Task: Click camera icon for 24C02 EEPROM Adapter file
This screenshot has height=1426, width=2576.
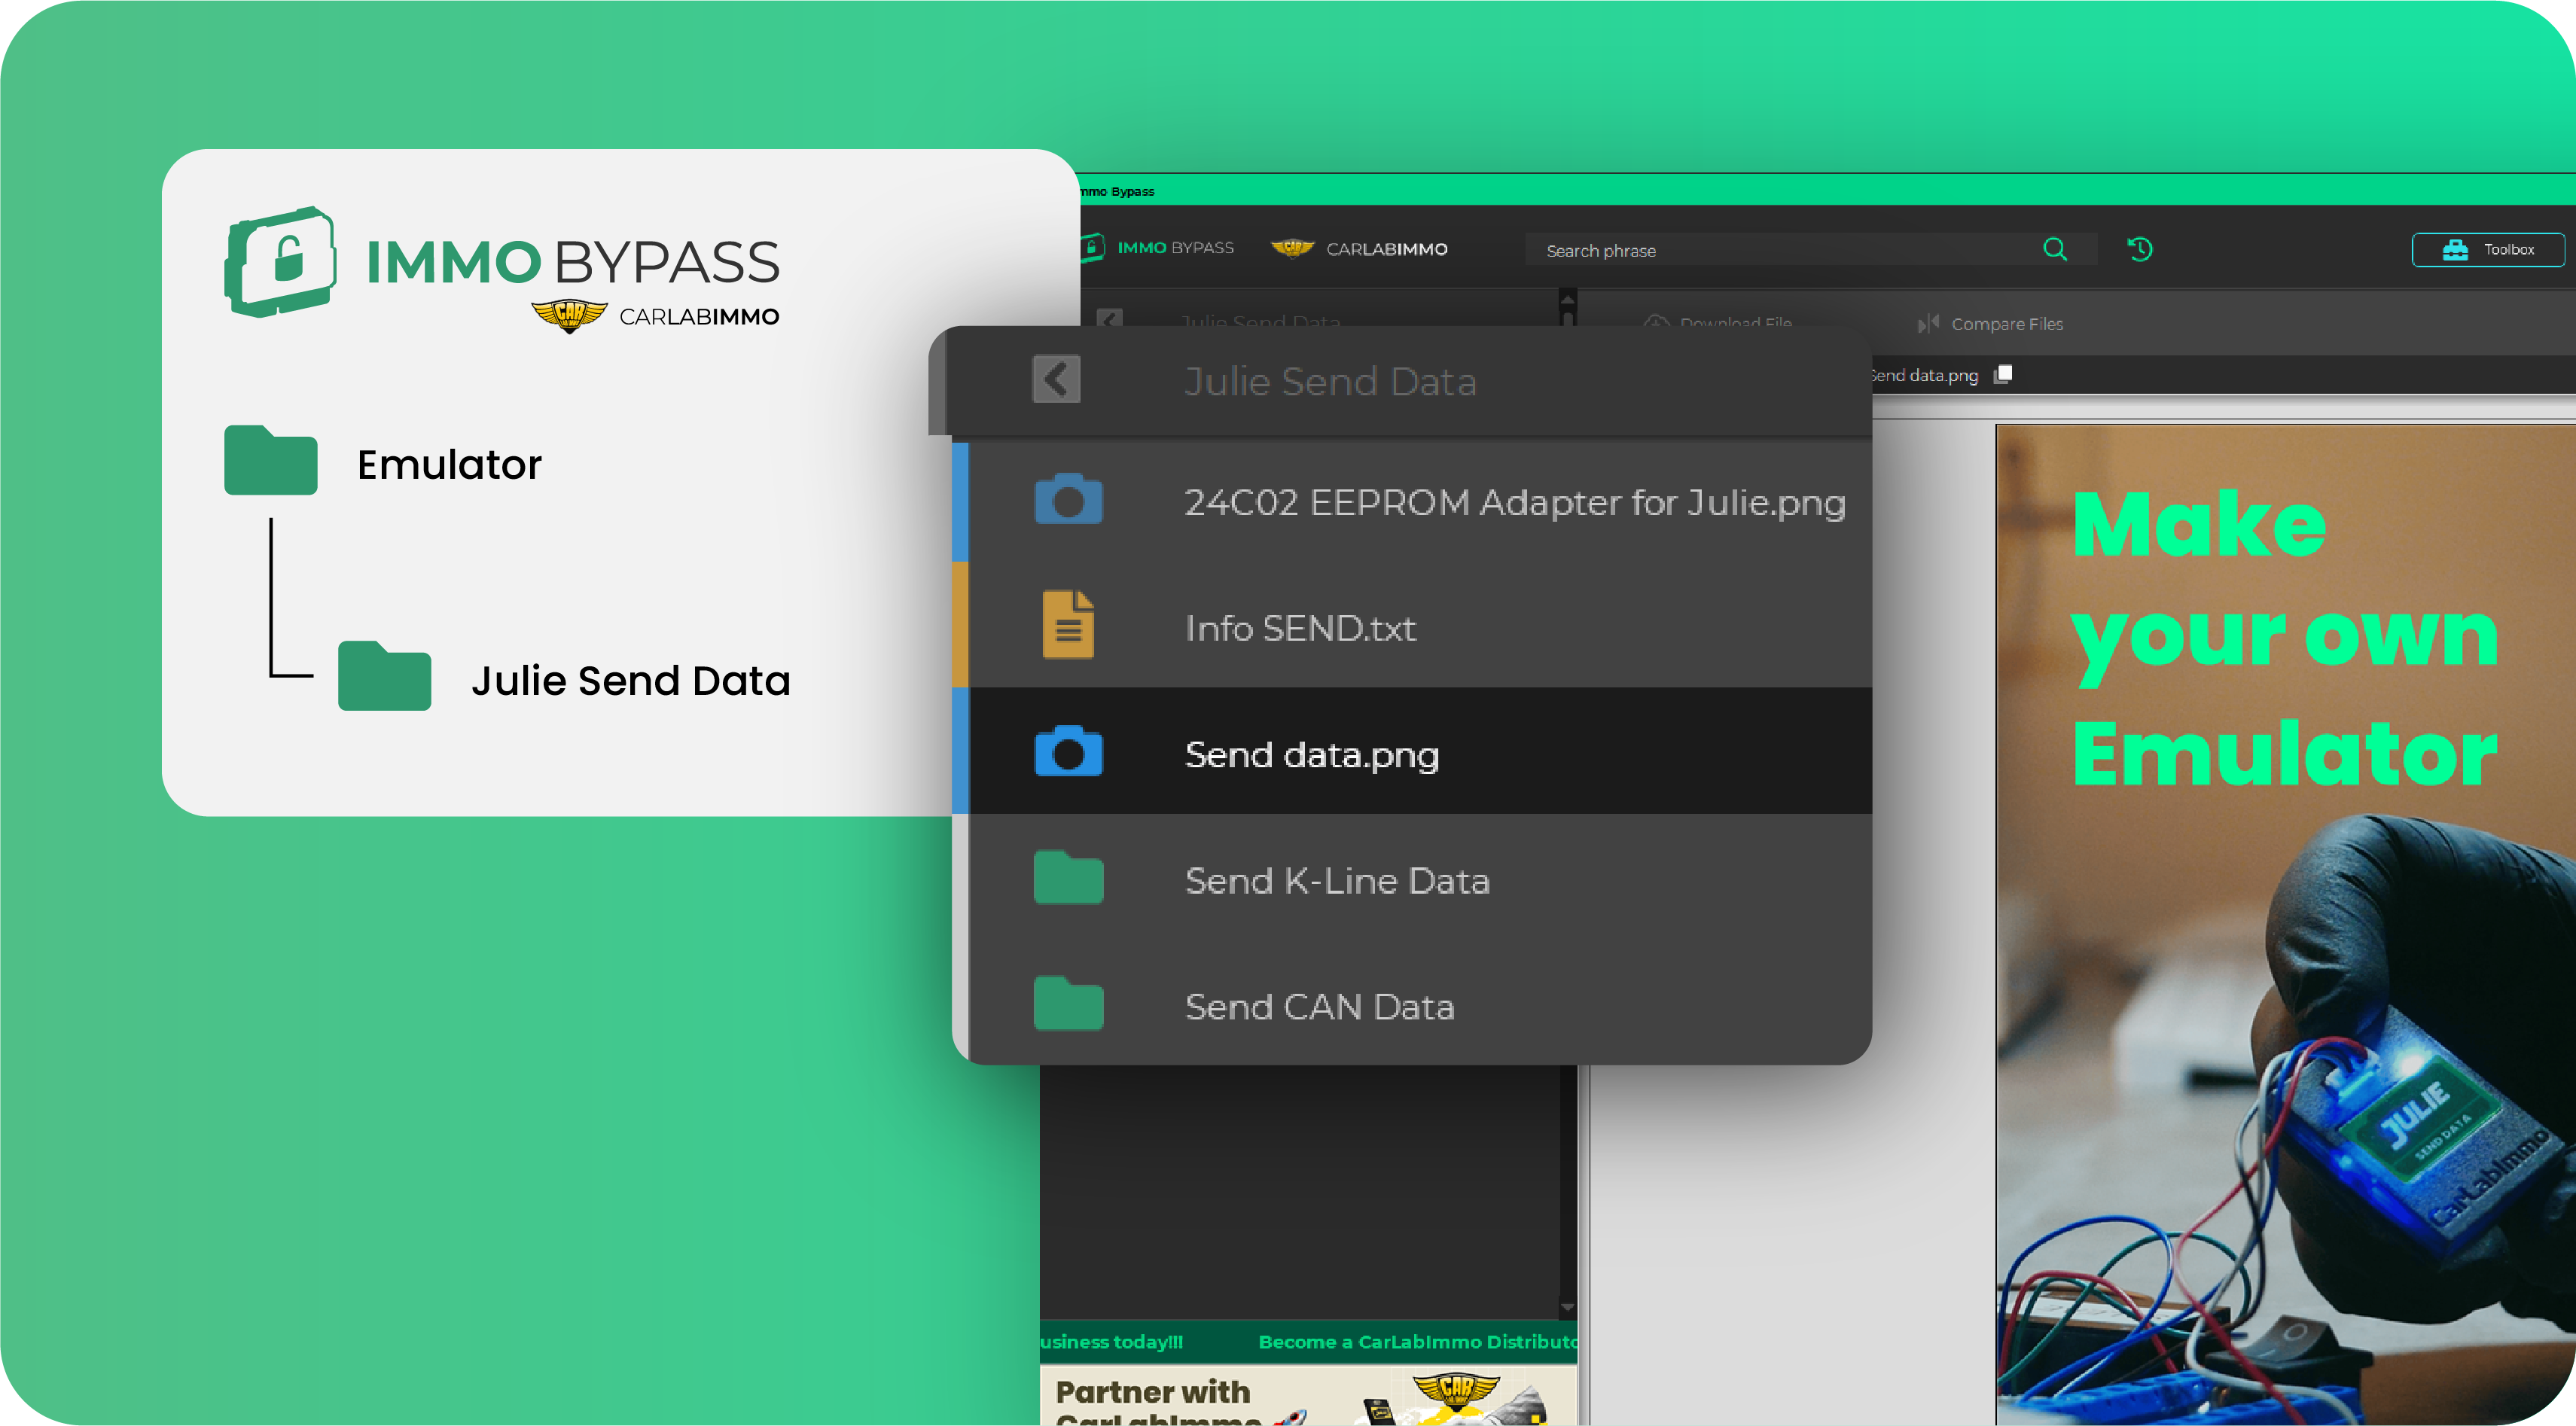Action: click(x=1068, y=500)
